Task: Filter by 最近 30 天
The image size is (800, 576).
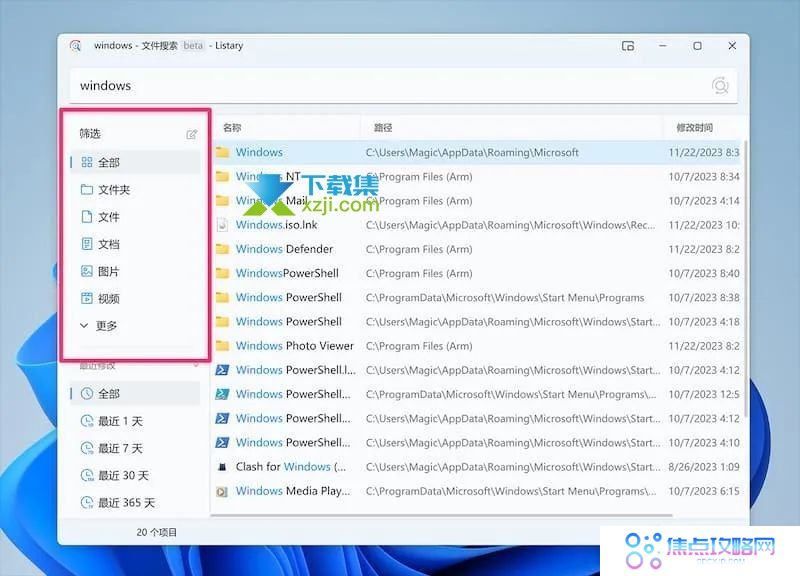Action: point(135,475)
